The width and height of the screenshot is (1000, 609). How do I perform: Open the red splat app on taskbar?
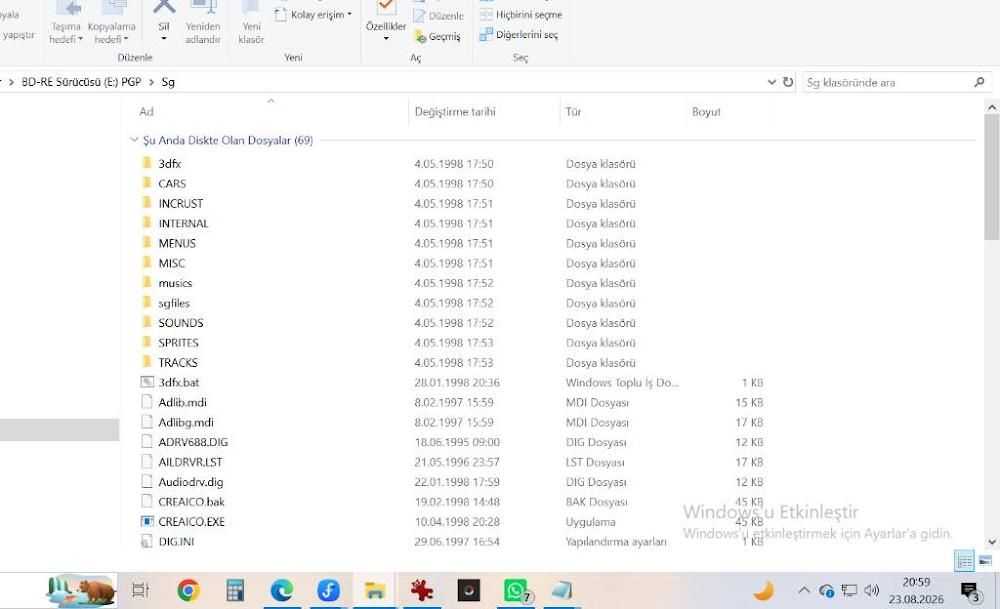click(422, 591)
